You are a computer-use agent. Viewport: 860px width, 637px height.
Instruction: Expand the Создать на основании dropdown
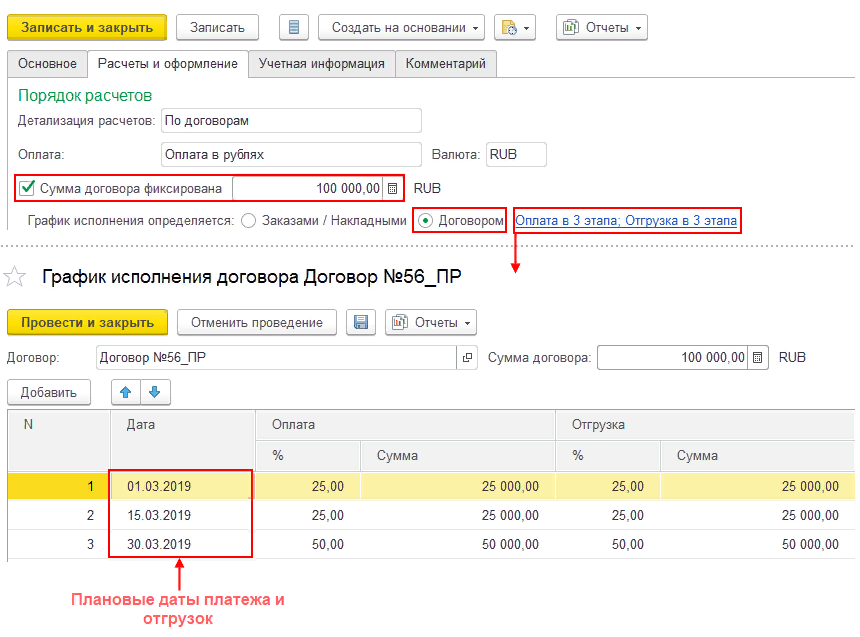click(x=400, y=27)
